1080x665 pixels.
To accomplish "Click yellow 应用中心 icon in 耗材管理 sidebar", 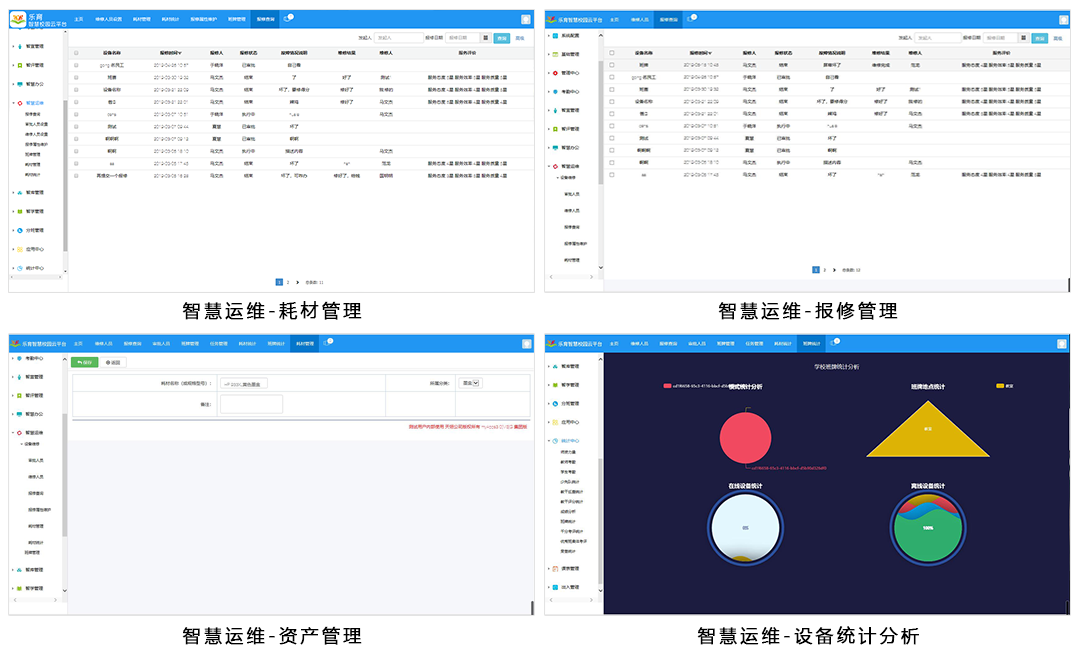I will pos(20,249).
